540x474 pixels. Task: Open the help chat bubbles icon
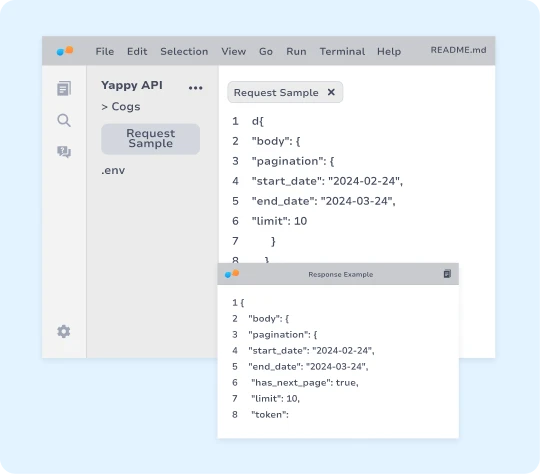click(x=64, y=152)
